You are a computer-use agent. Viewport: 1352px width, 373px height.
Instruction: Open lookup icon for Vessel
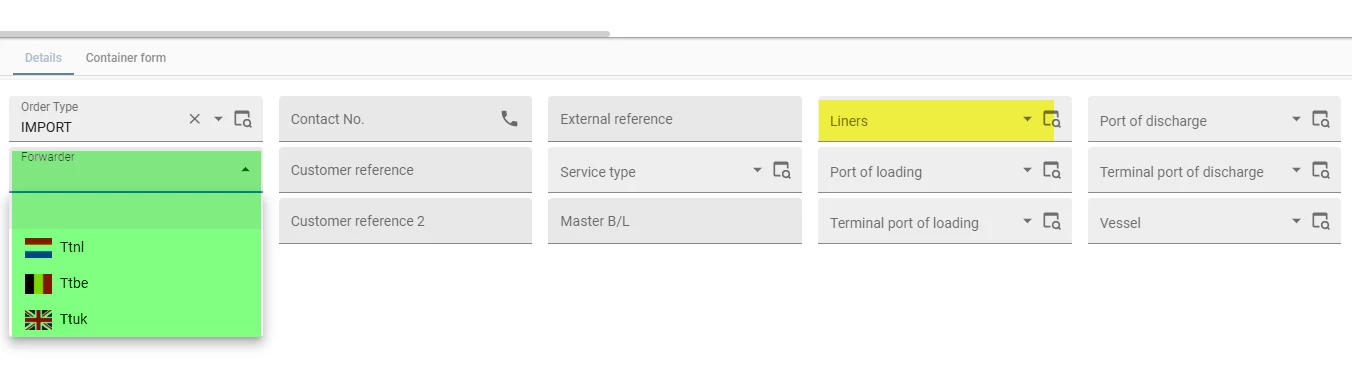[x=1321, y=221]
